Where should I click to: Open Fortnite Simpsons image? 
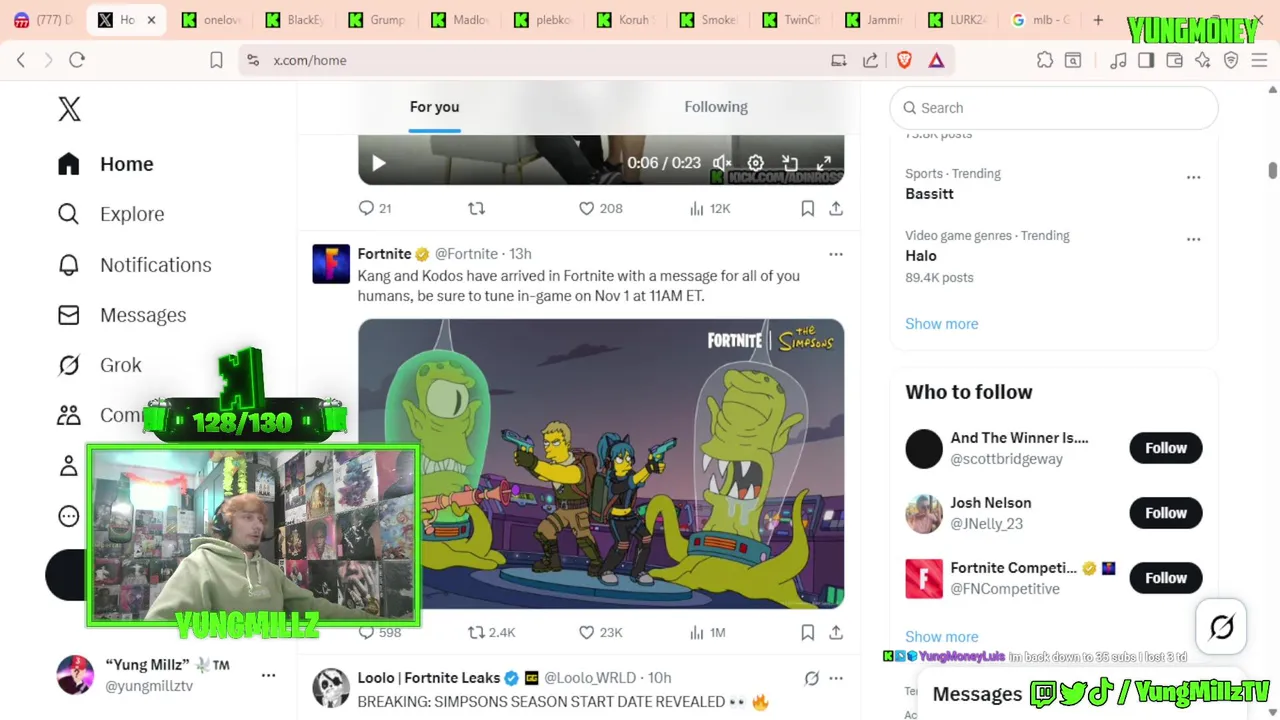click(x=601, y=464)
